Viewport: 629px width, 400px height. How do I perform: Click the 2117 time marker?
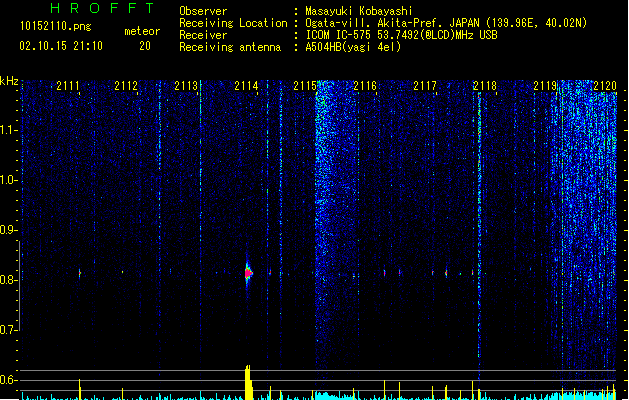[x=425, y=85]
